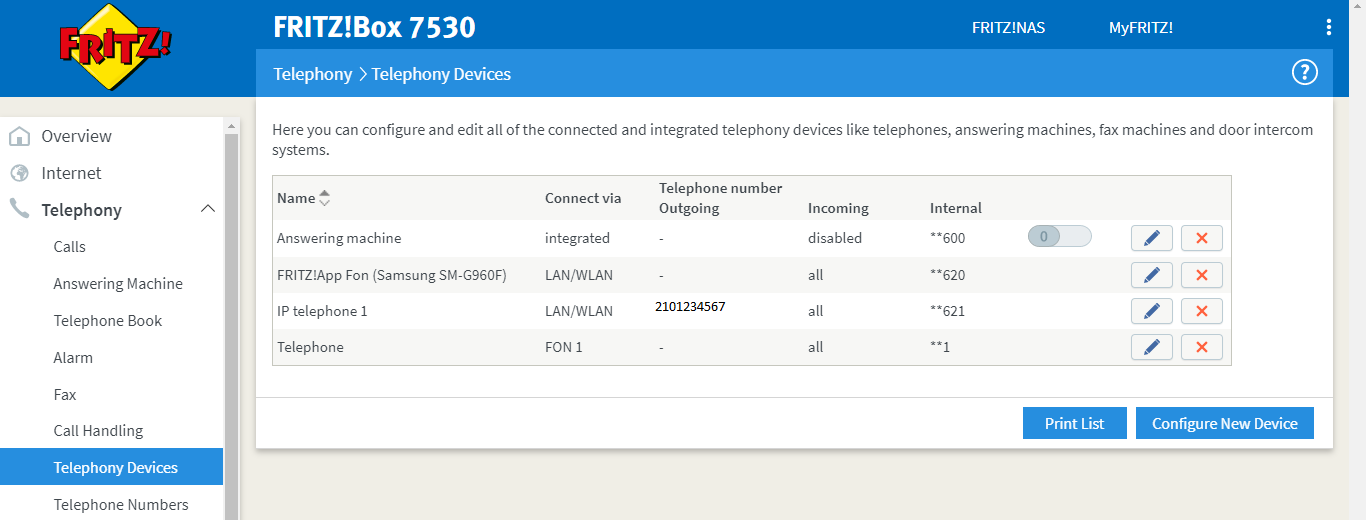Collapse the Telephony menu chevron
Screen dimensions: 1366x520
click(x=208, y=209)
